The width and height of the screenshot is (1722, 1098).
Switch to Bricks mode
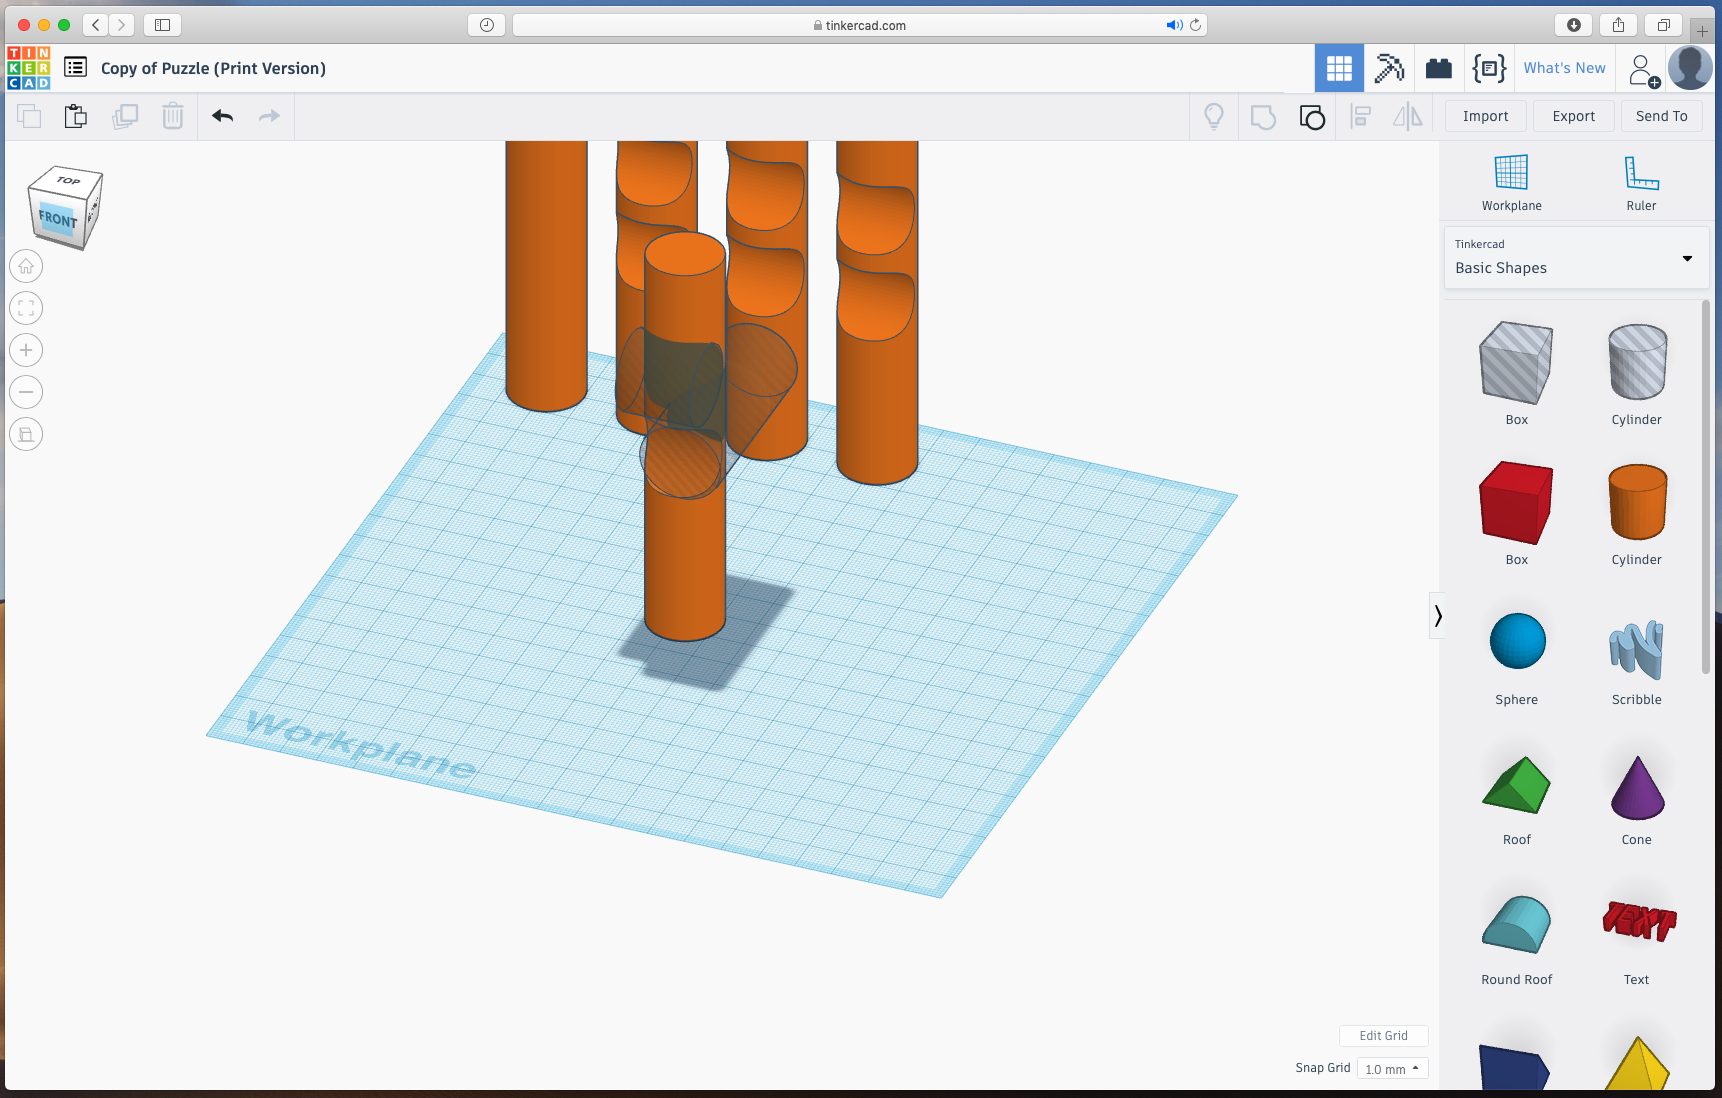coord(1439,68)
